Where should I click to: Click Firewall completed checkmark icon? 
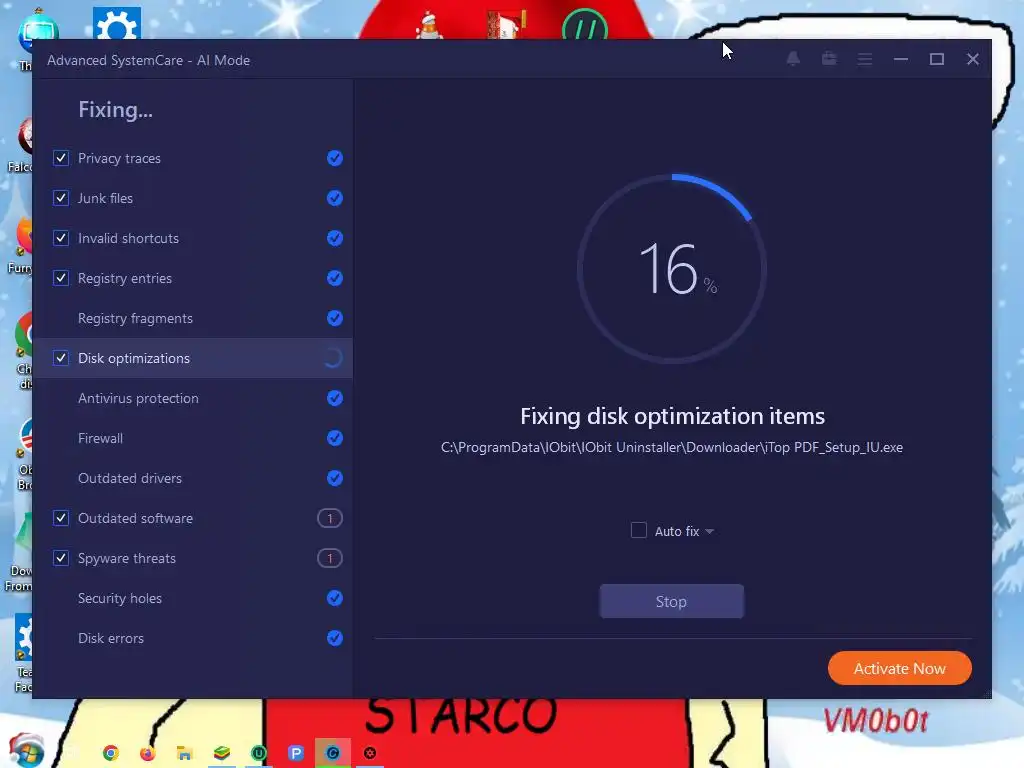click(x=334, y=438)
